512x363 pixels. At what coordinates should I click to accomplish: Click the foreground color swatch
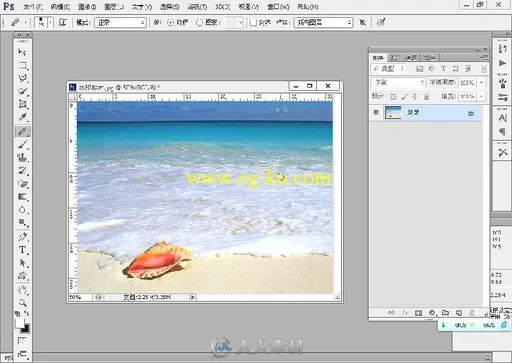click(20, 323)
